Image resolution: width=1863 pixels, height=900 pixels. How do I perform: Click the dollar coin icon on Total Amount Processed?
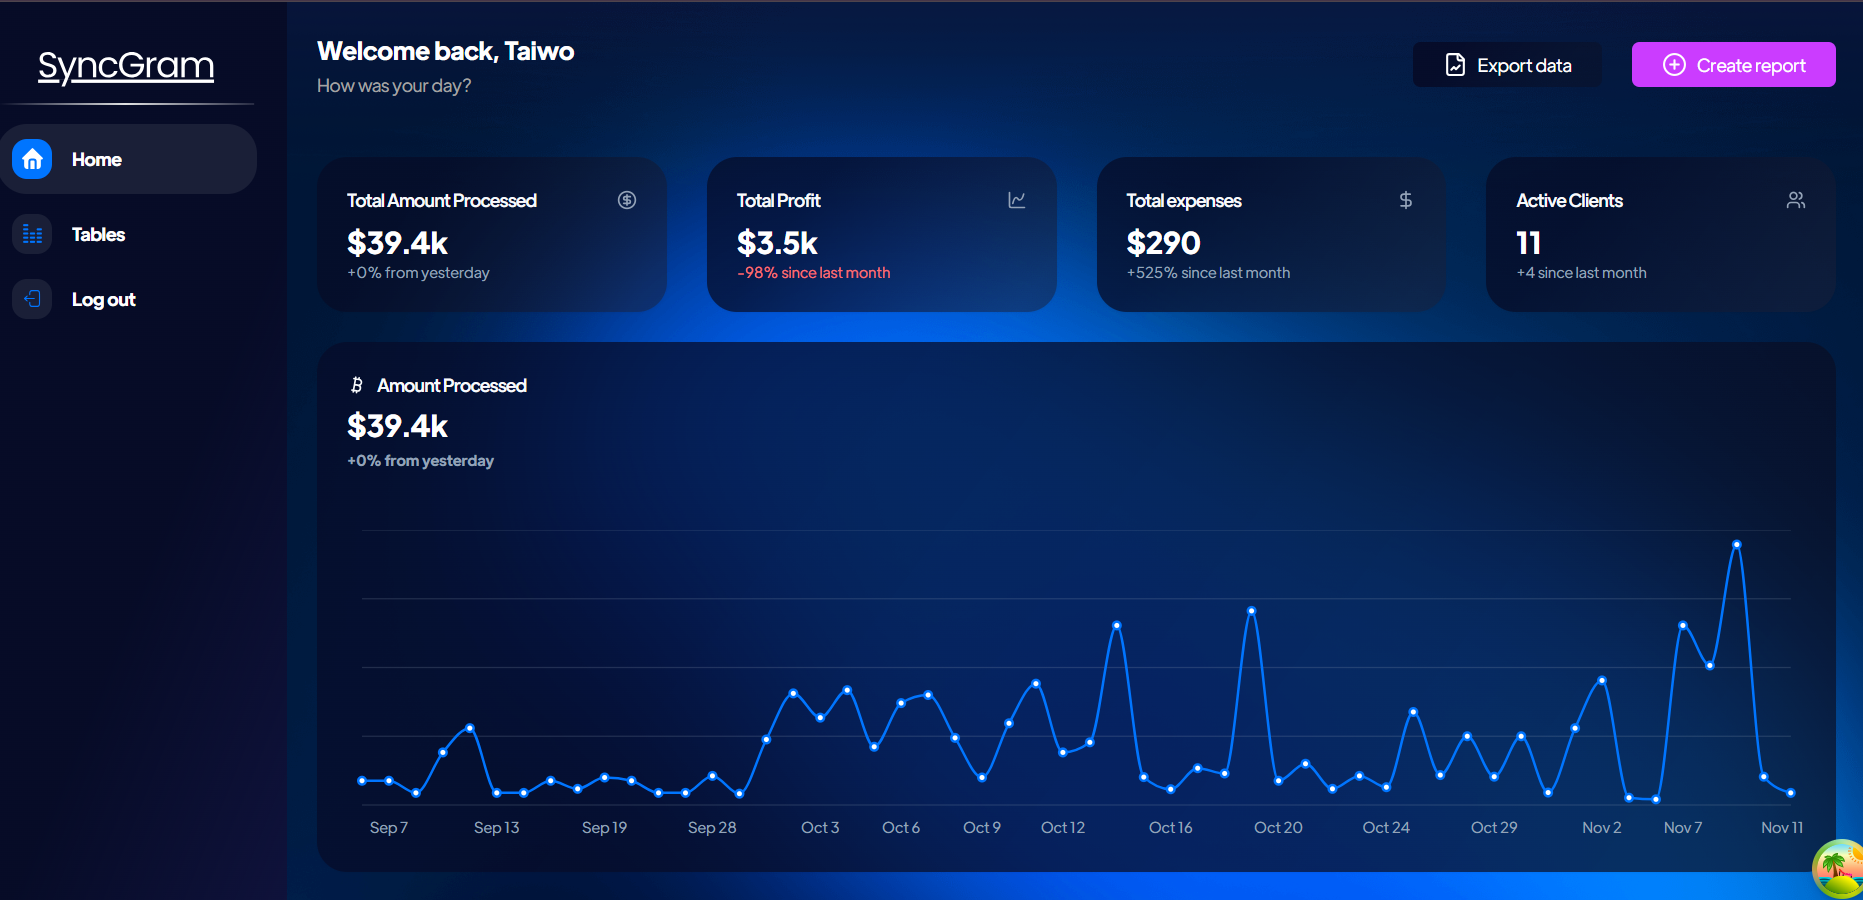click(x=627, y=200)
